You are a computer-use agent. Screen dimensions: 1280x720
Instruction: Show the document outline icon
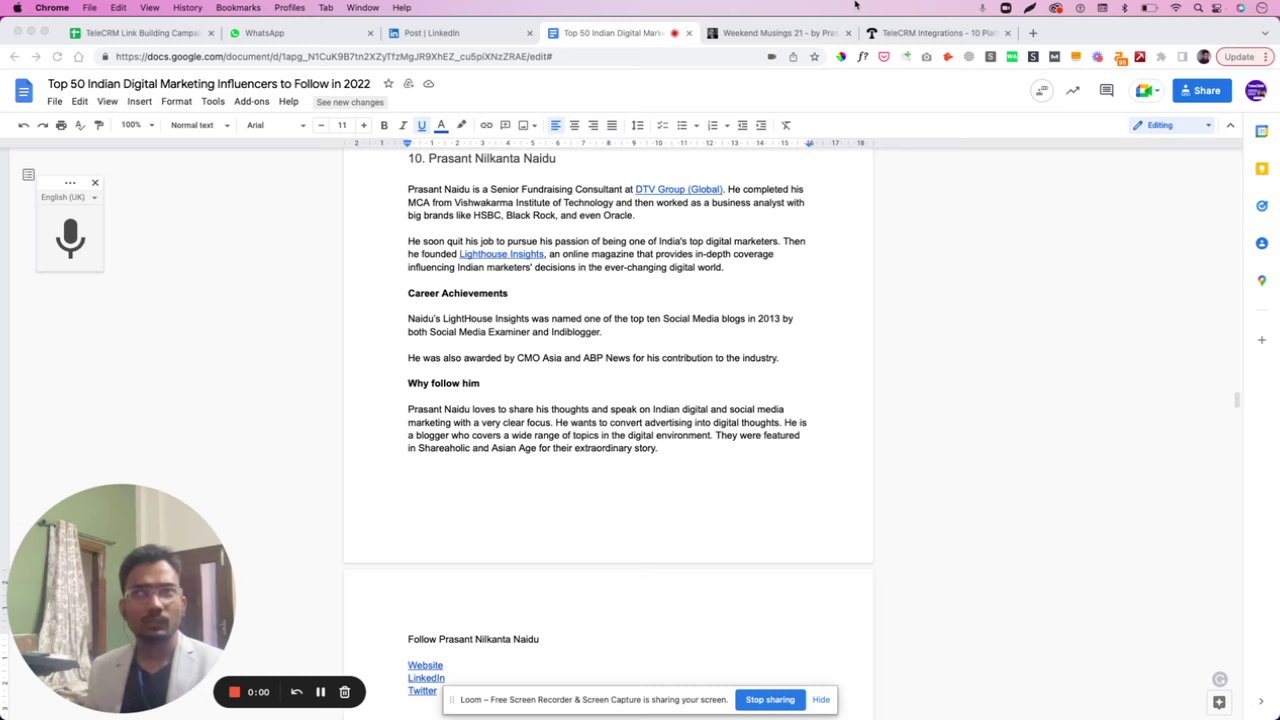click(x=28, y=175)
